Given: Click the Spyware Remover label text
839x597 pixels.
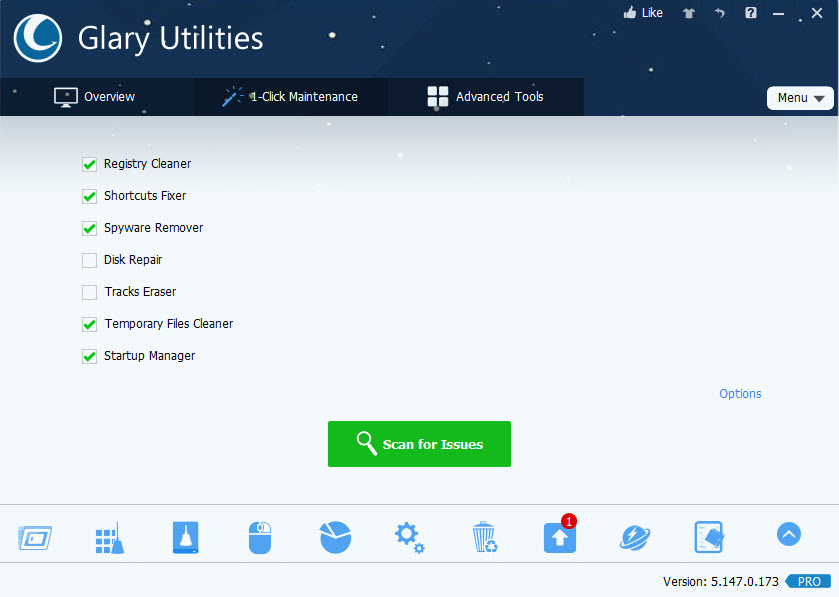Looking at the screenshot, I should click(154, 228).
